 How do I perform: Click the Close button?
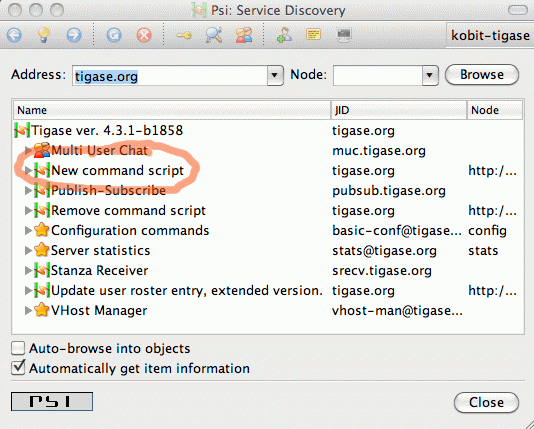click(486, 402)
